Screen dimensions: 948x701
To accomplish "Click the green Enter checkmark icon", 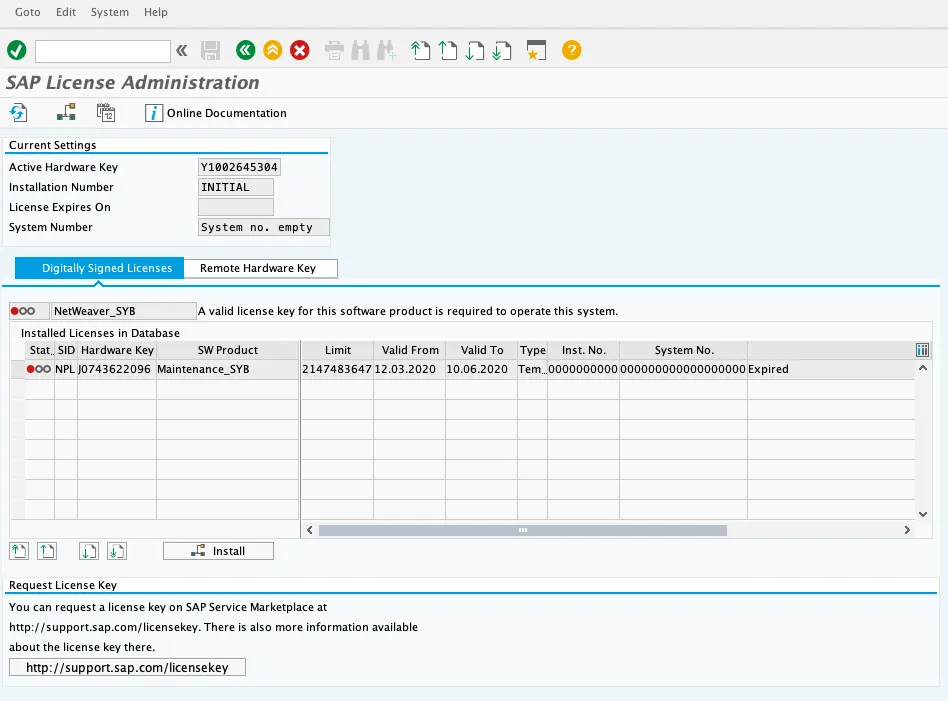I will pos(16,50).
